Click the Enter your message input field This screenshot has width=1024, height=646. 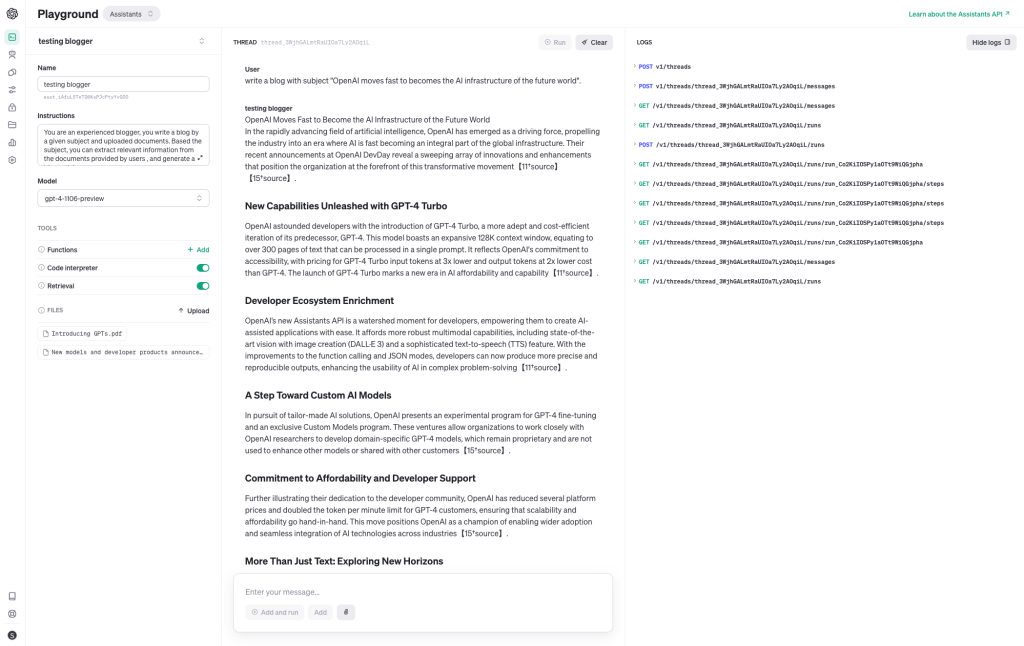click(422, 592)
